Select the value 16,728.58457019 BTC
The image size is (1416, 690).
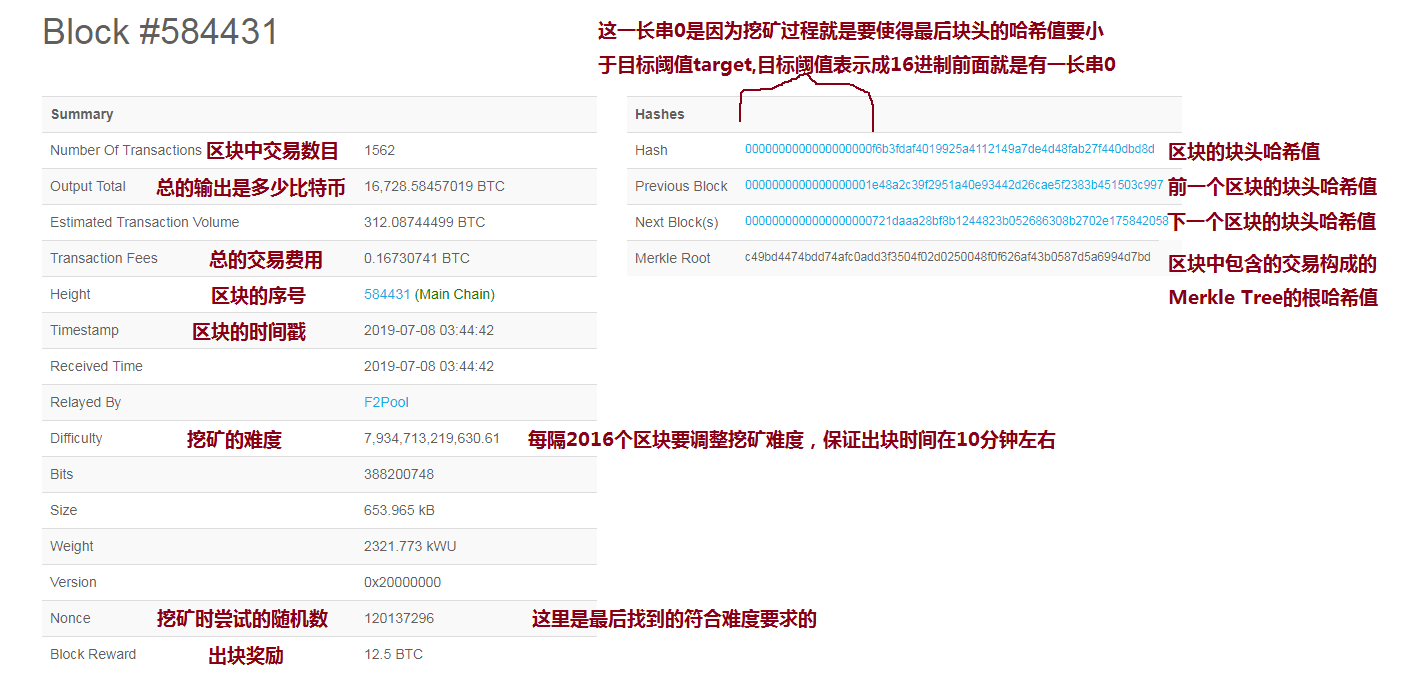pos(434,186)
